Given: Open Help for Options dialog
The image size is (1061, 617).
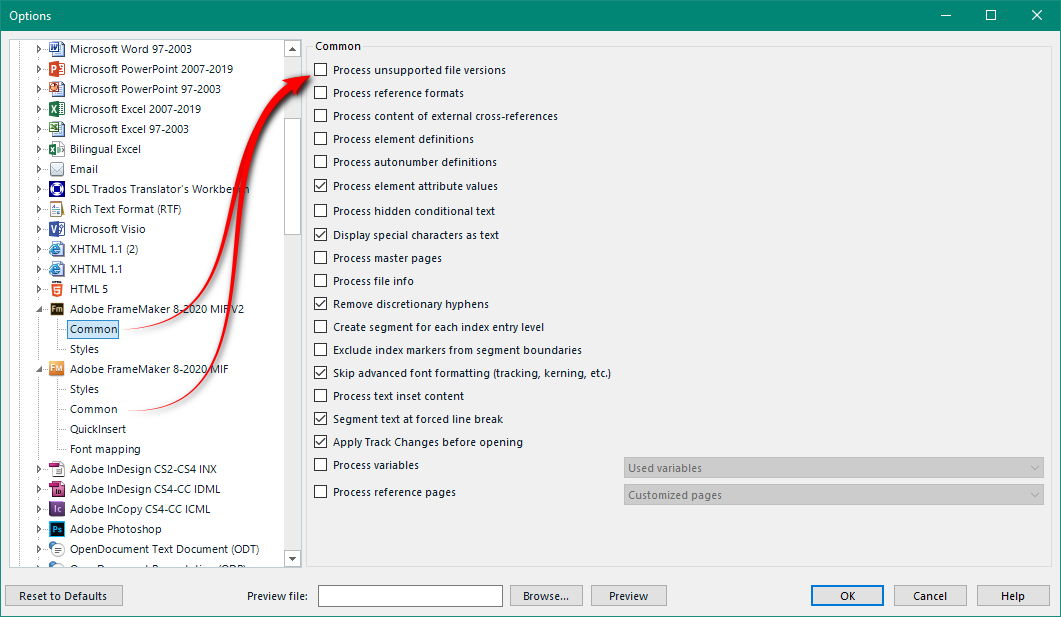Looking at the screenshot, I should click(1013, 596).
